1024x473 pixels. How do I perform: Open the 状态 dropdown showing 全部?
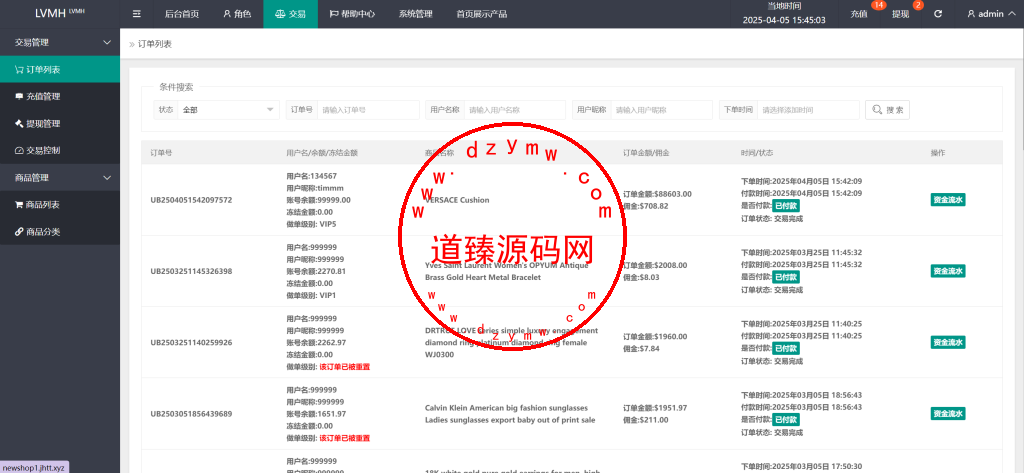point(229,110)
